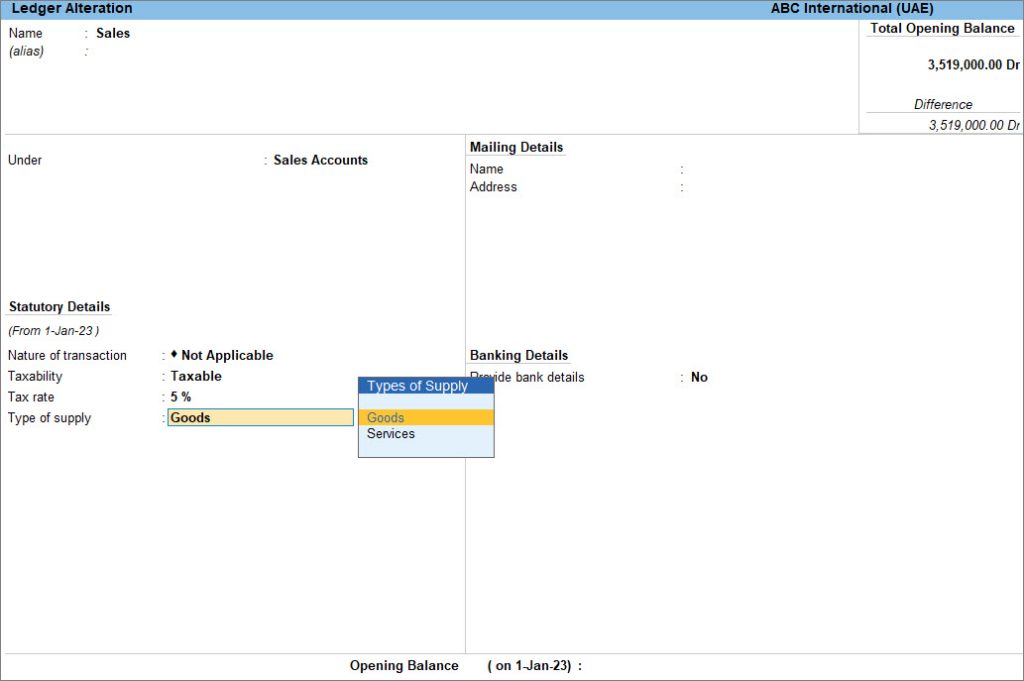1024x681 pixels.
Task: Edit the ledger Name "Sales"
Action: tap(113, 33)
